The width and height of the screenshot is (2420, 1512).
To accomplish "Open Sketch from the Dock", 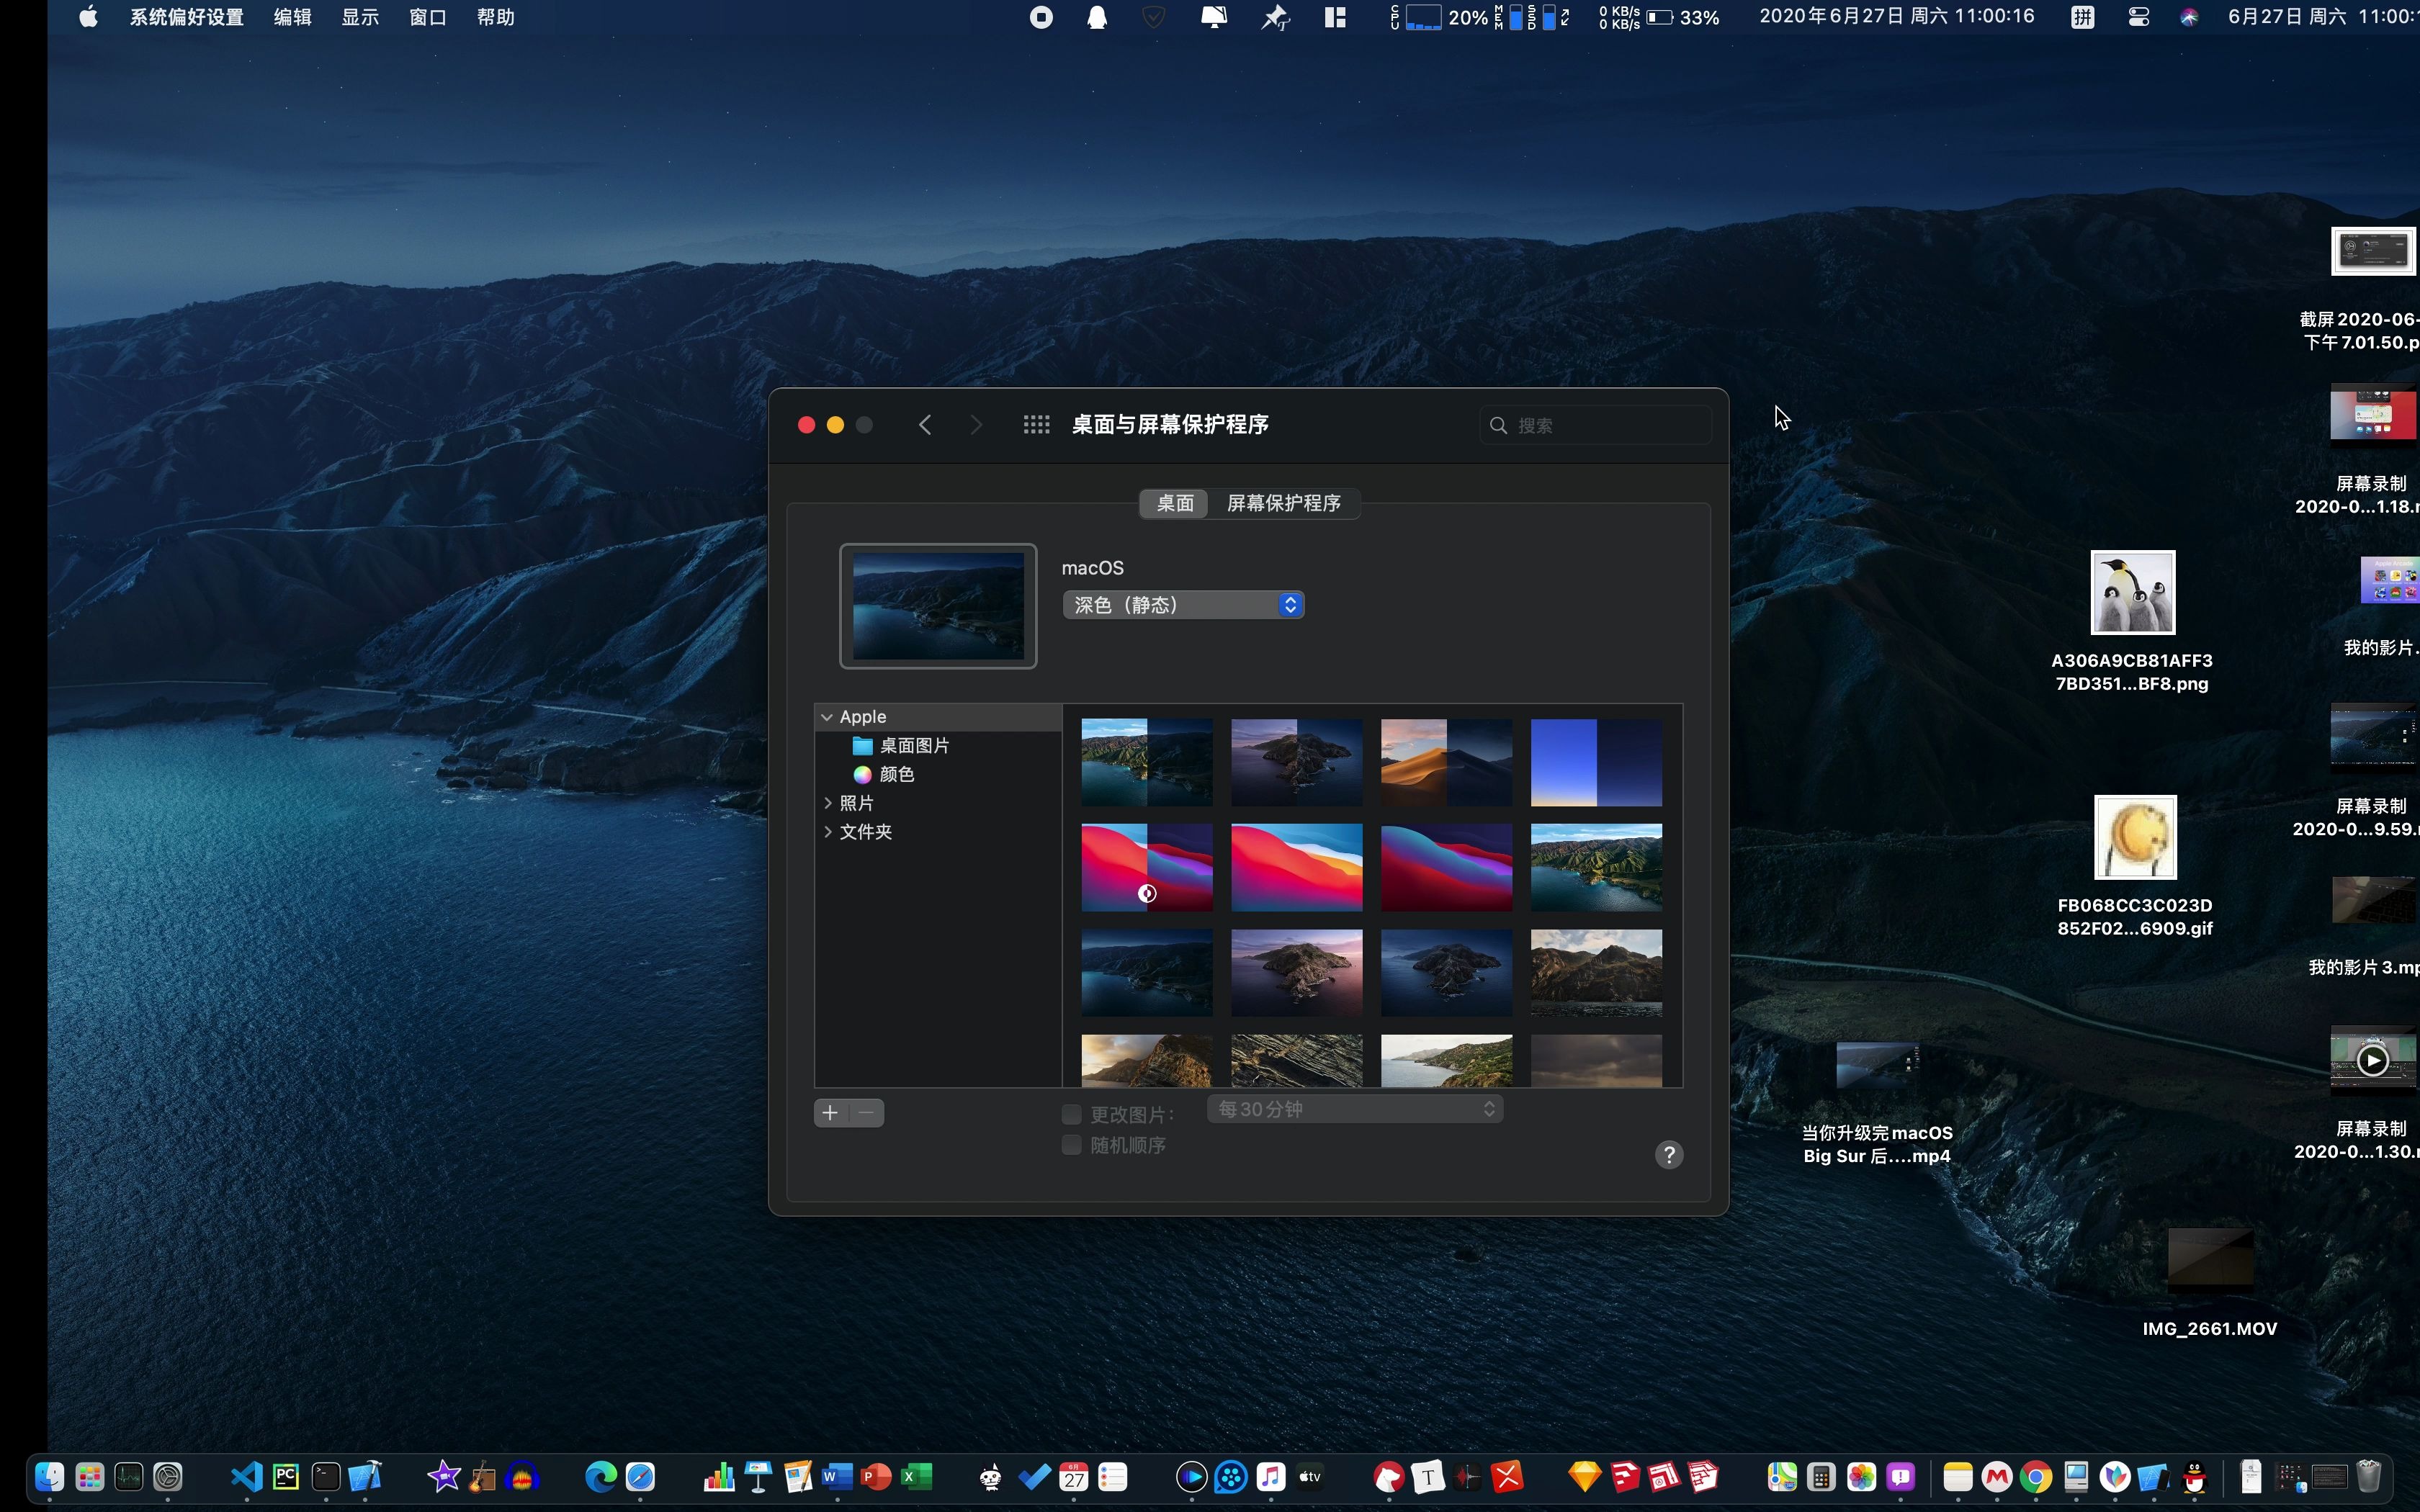I will coord(1585,1476).
